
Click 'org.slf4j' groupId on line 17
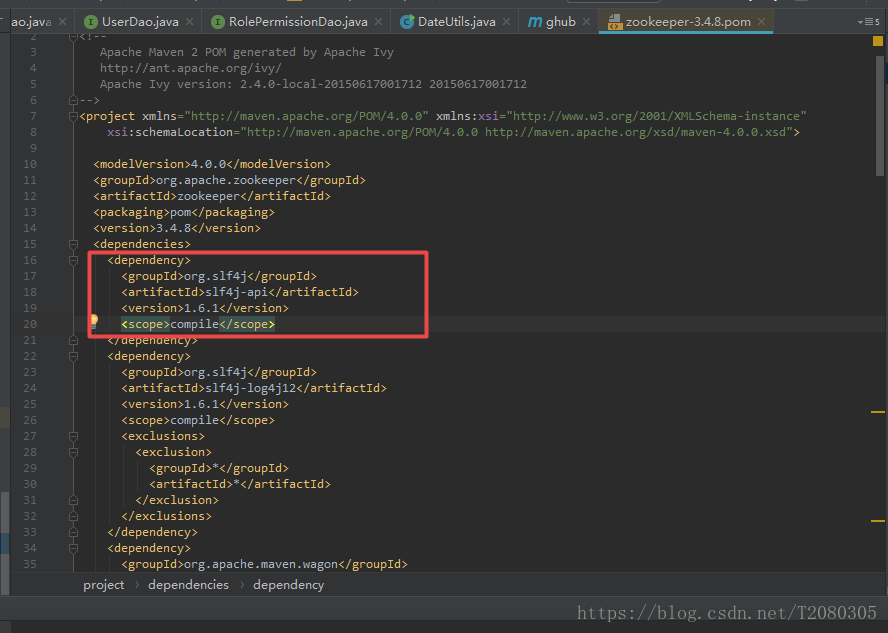point(215,276)
